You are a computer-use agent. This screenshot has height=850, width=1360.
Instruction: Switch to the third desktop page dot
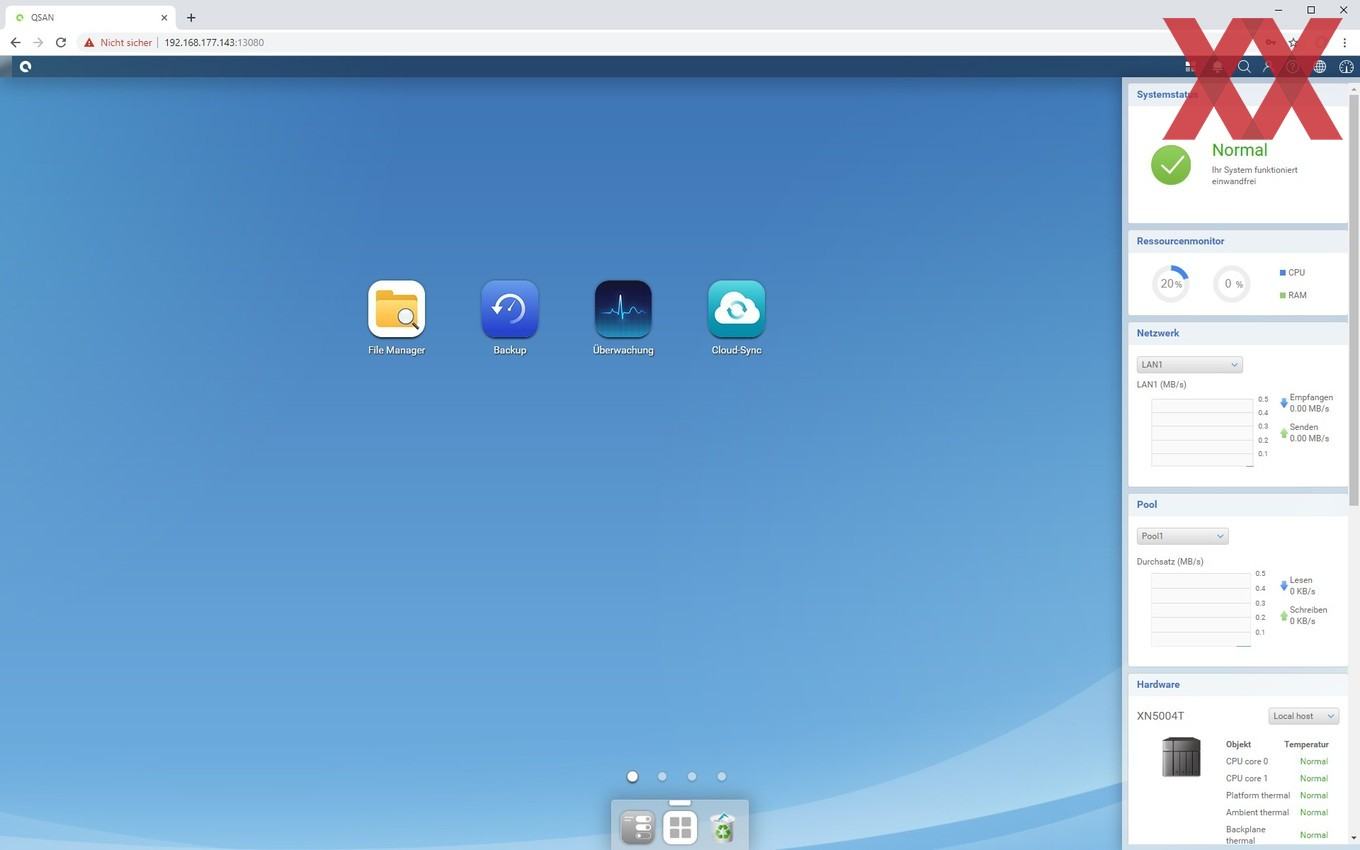pos(692,776)
